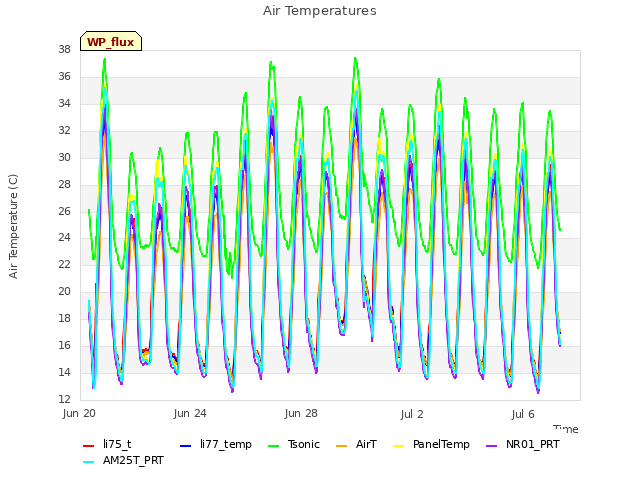
Task: Toggle the li75_t legend entry
Action: [107, 444]
